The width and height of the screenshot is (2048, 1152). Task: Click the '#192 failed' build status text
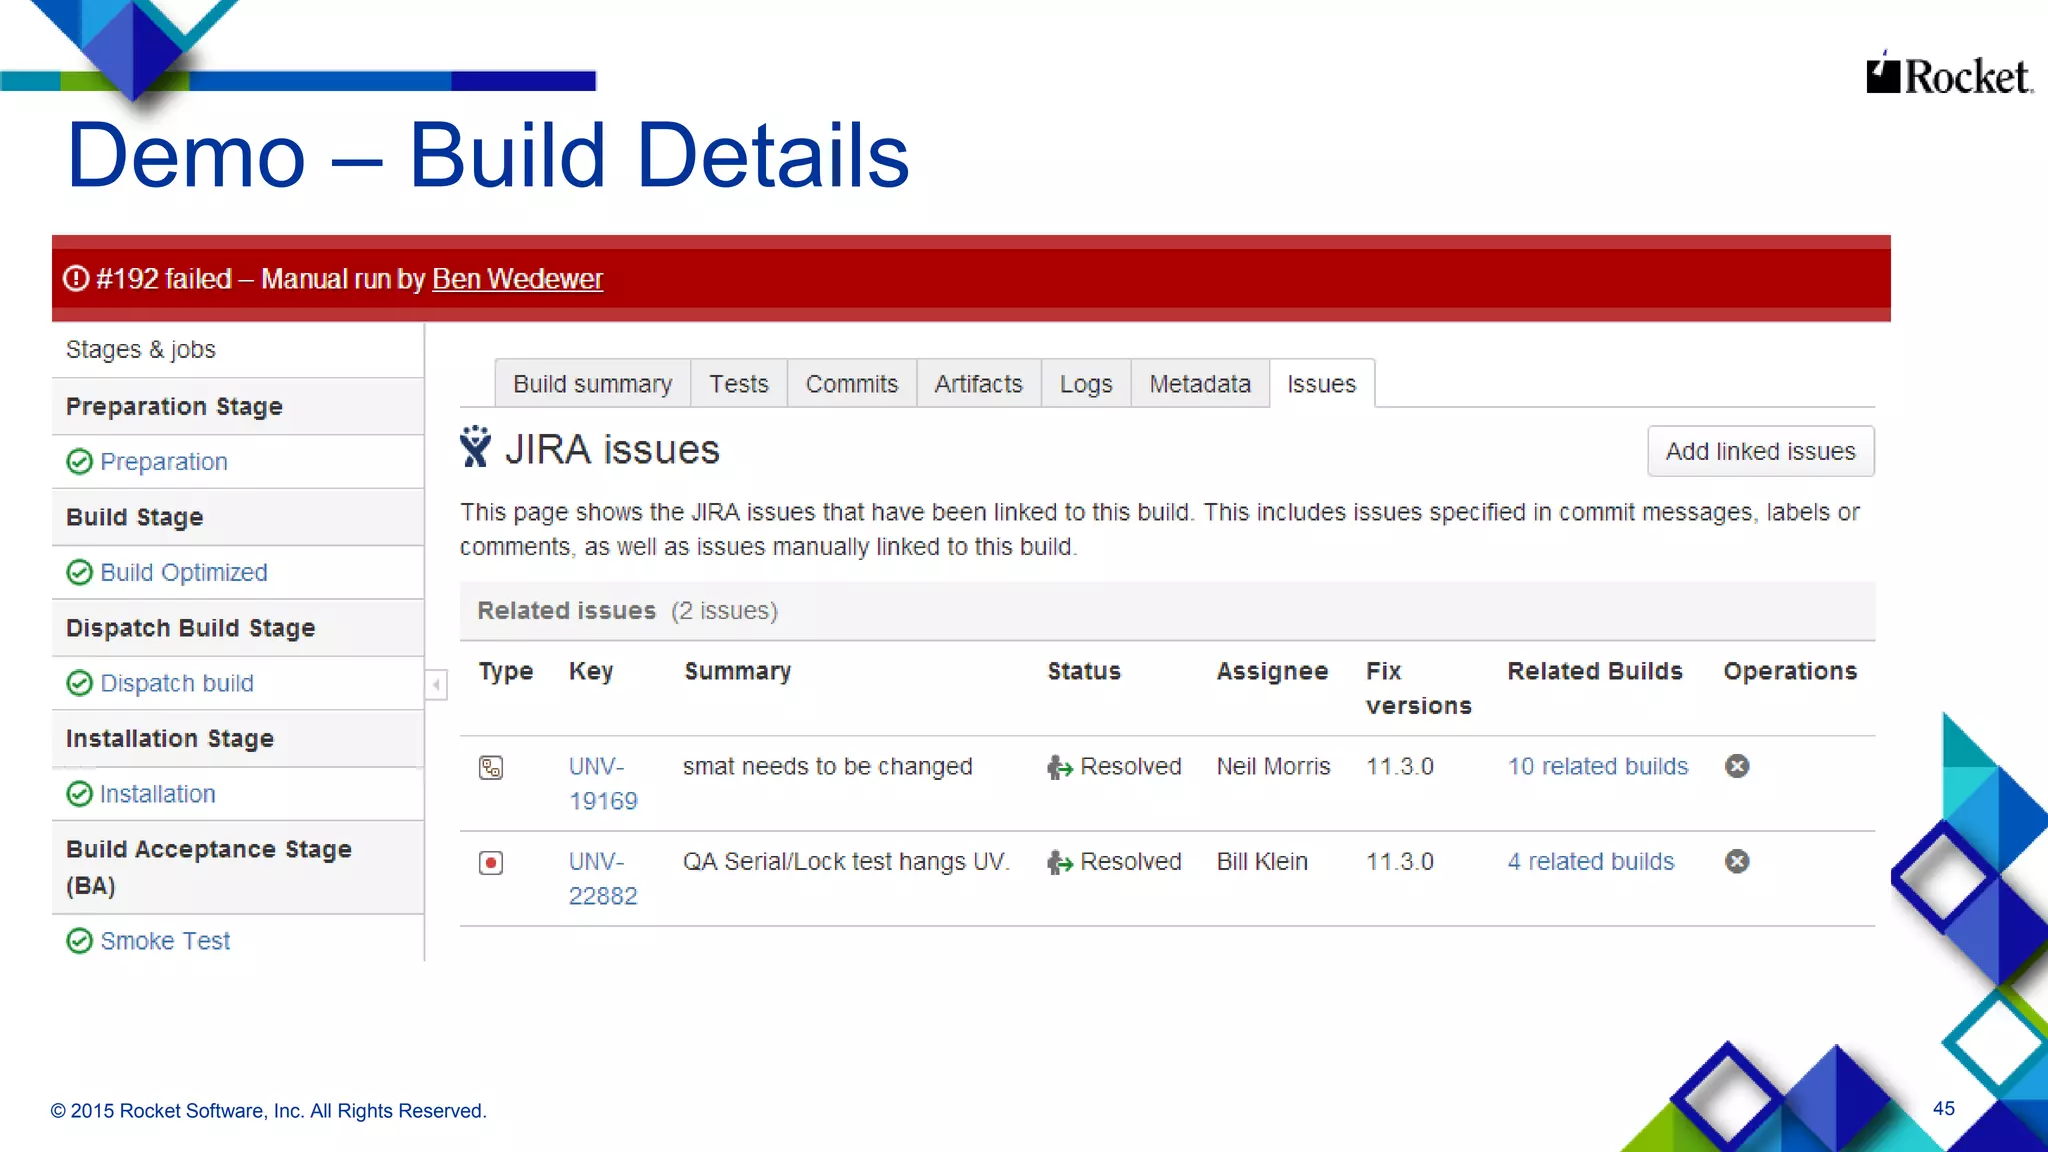pos(164,279)
